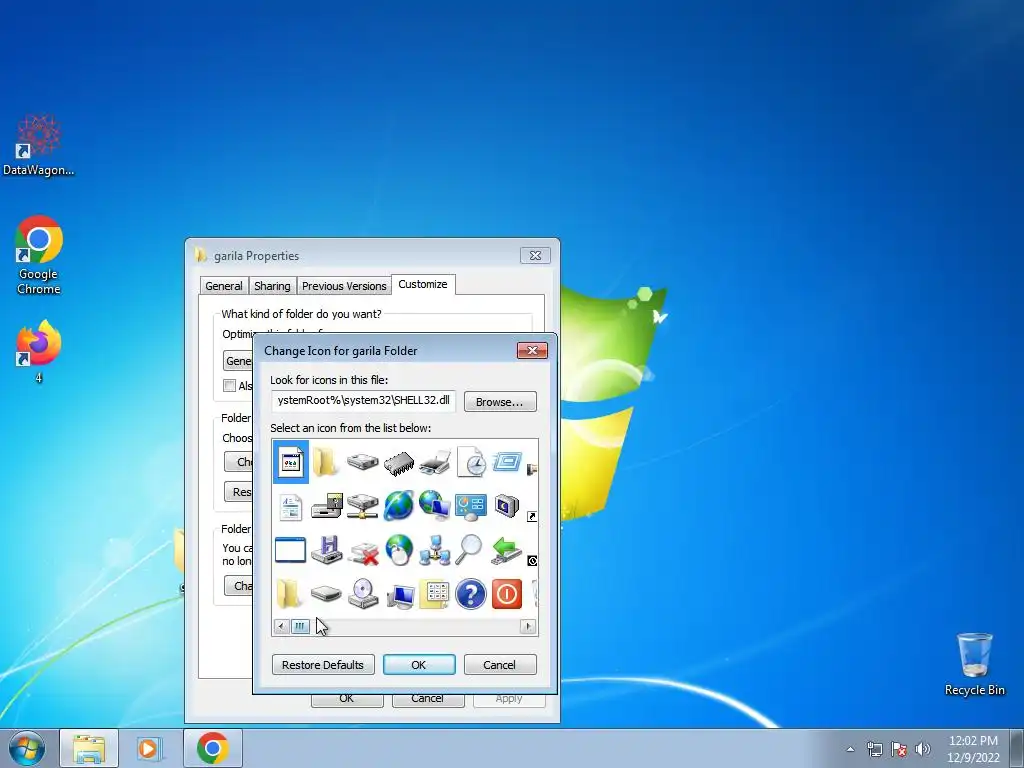Switch to General tab in garila Properties
1024x768 pixels.
point(224,286)
